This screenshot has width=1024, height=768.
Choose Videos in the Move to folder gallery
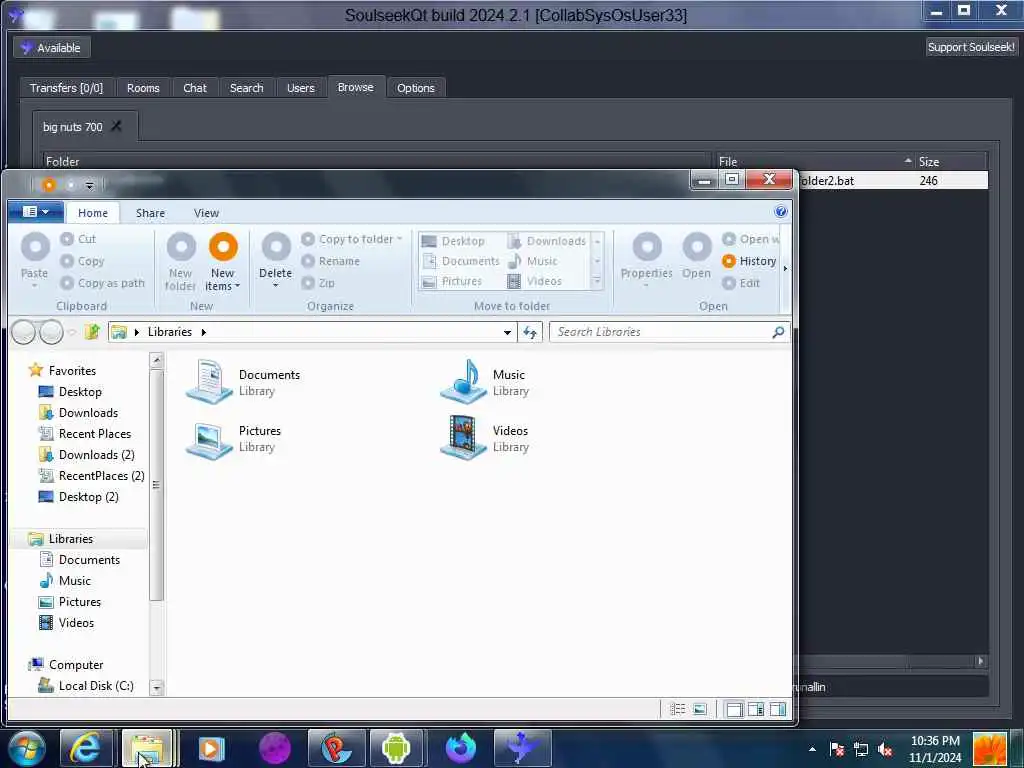point(535,281)
